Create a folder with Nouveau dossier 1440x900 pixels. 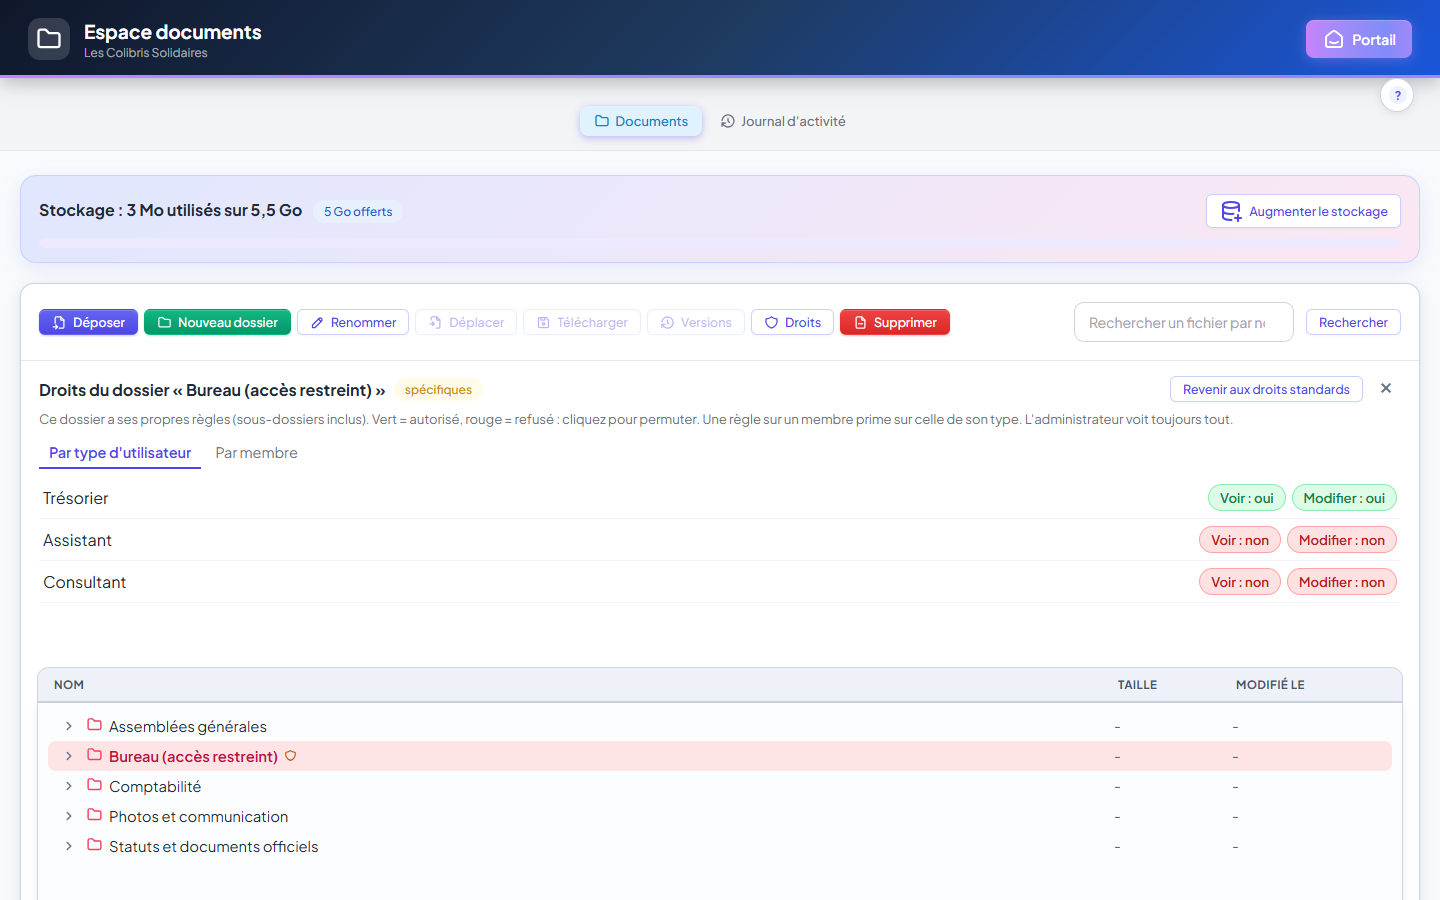pos(217,322)
